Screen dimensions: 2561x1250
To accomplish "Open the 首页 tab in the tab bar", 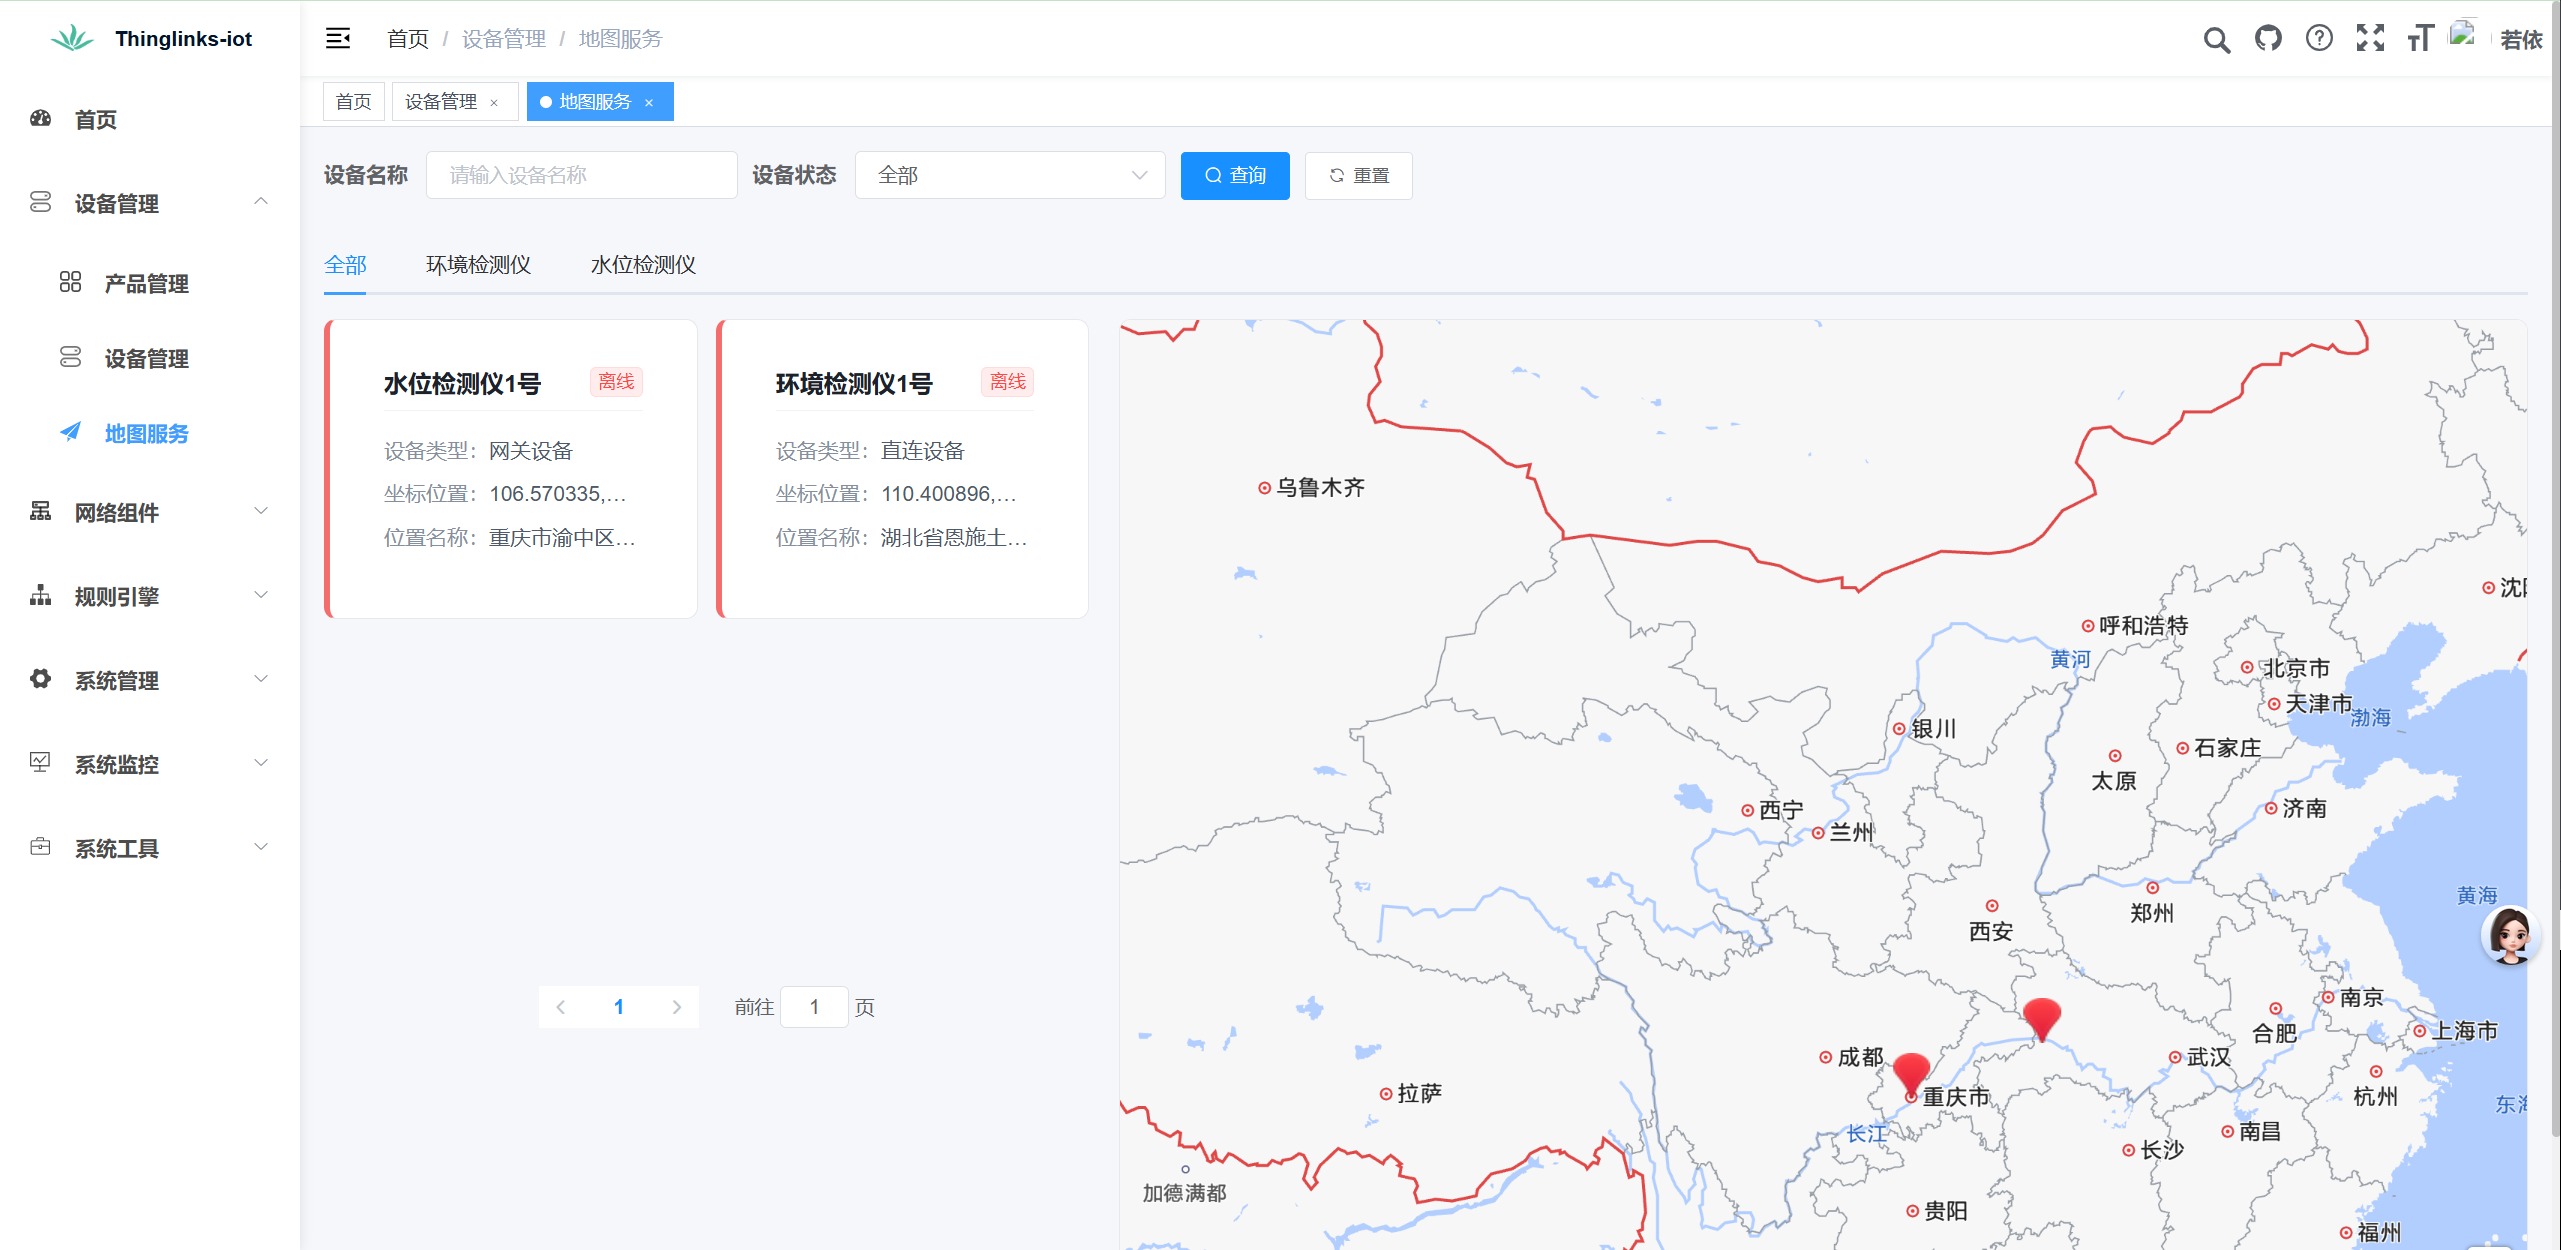I will 353,101.
